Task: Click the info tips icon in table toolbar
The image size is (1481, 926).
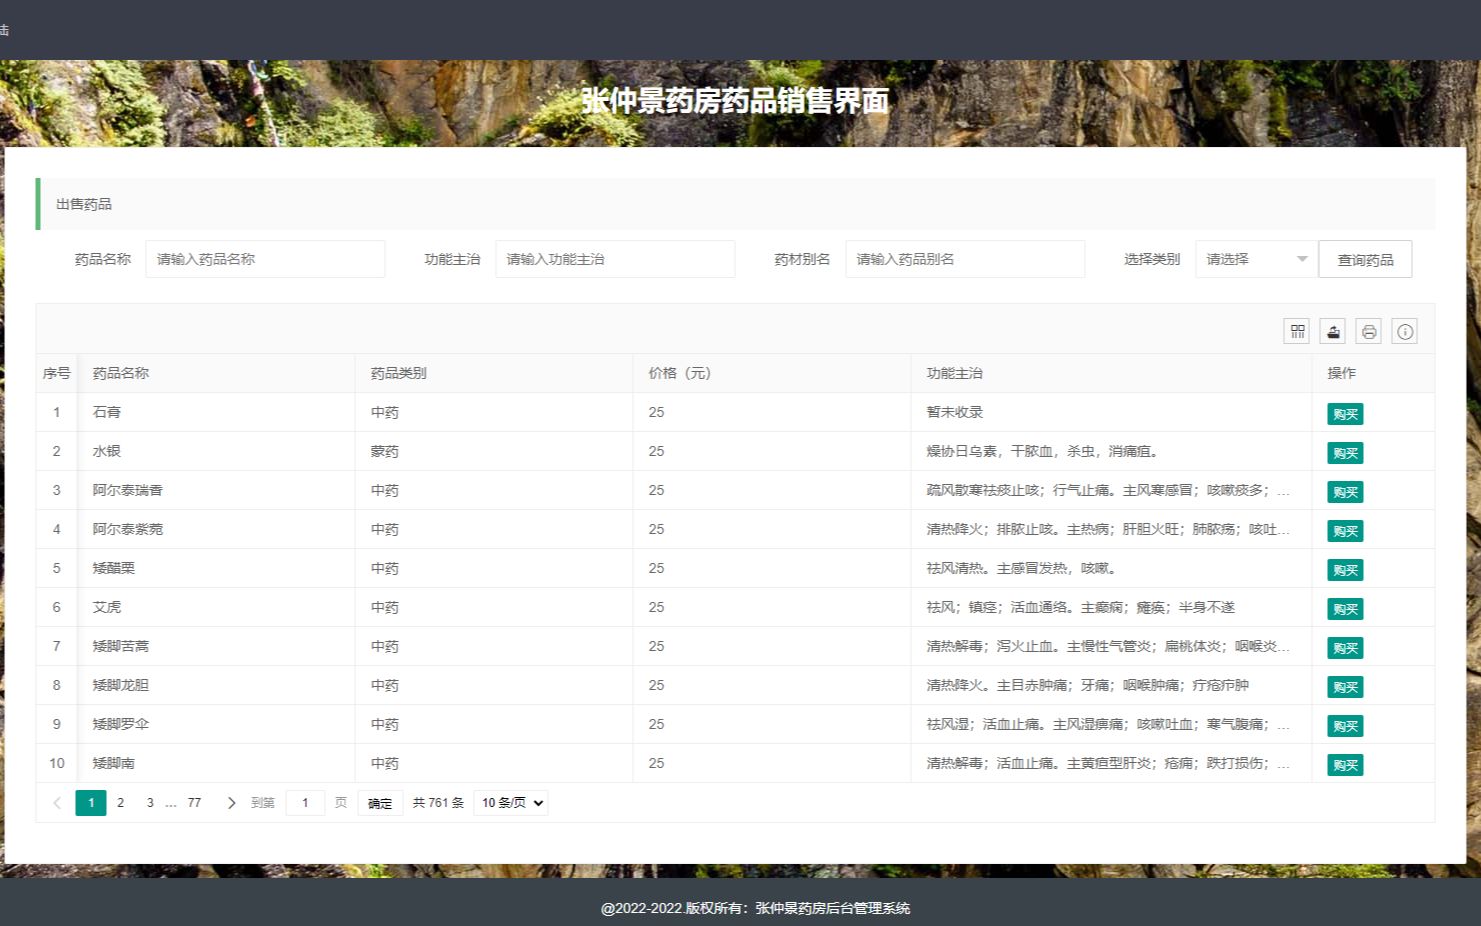Action: [1405, 332]
